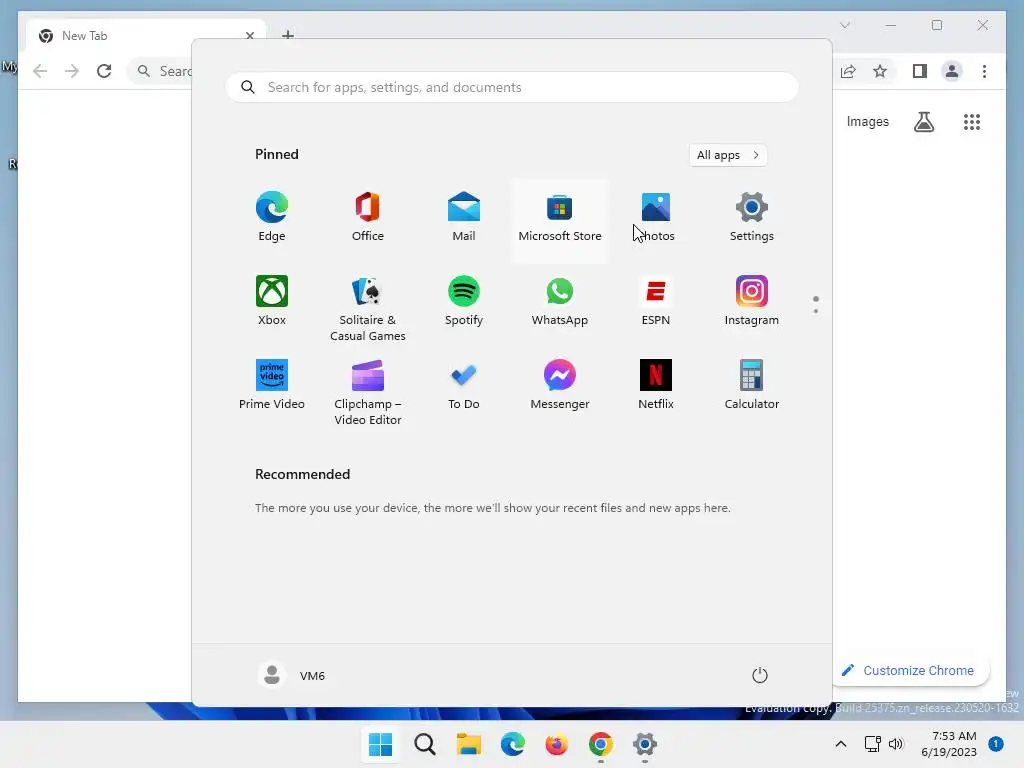Open taskbar Search
The image size is (1024, 768).
pyautogui.click(x=424, y=744)
